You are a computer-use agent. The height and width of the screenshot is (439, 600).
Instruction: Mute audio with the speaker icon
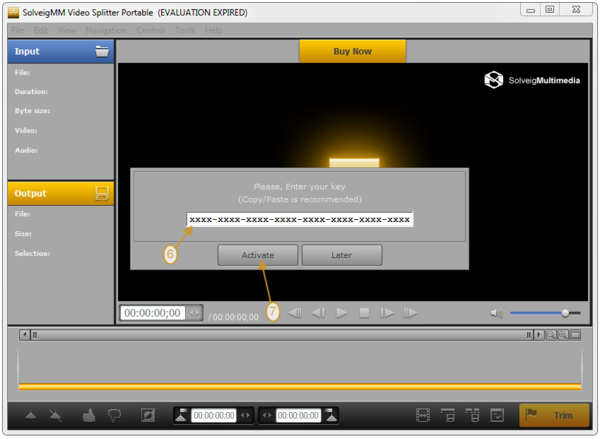click(x=497, y=313)
